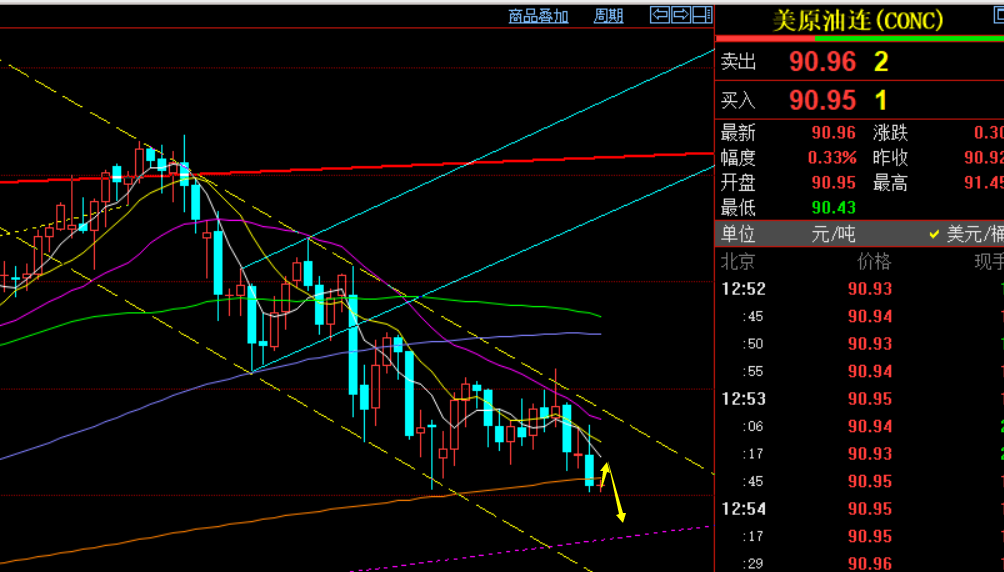Viewport: 1004px width, 572px height.
Task: Click the :50 tick row price 90.93
Action: (x=870, y=344)
